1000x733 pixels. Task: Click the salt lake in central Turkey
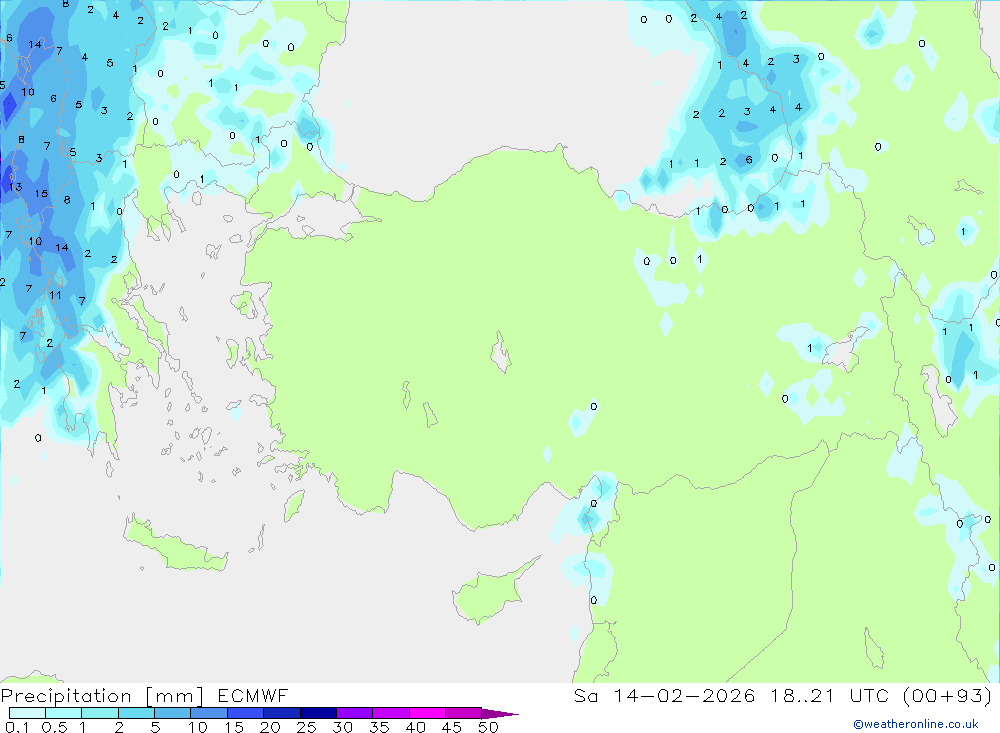(501, 352)
